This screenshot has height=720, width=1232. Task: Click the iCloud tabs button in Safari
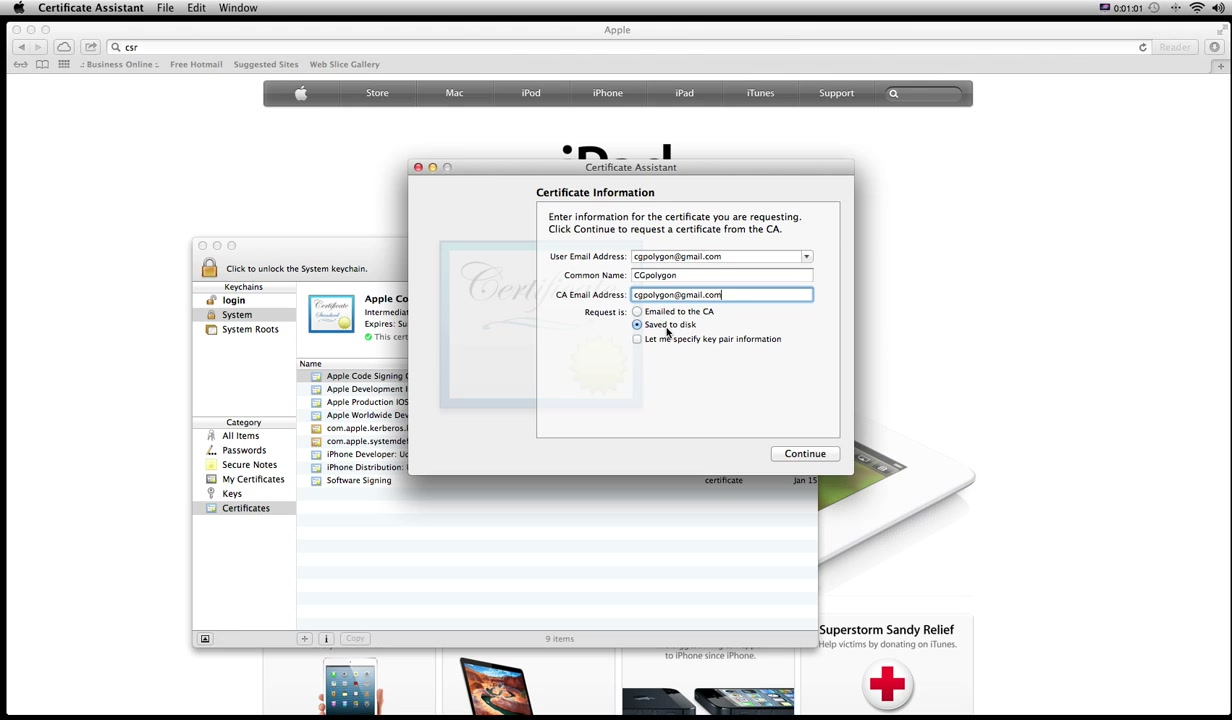tap(64, 47)
